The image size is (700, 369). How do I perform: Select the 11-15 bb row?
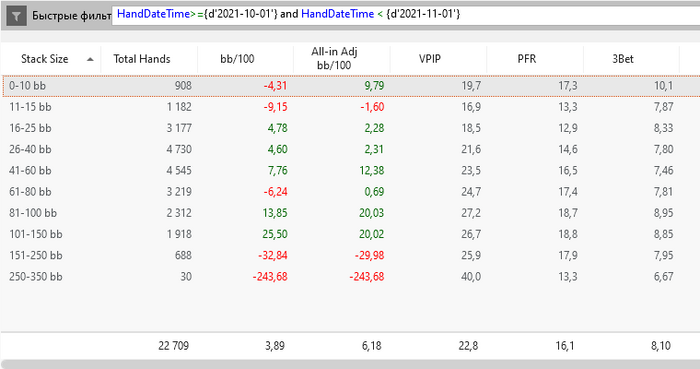(x=350, y=107)
